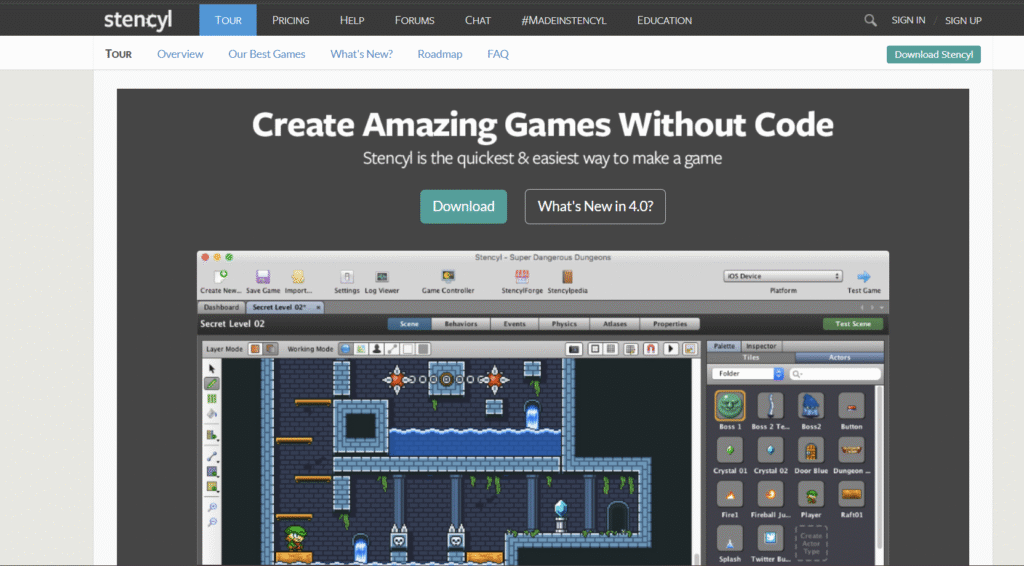Click the Stencylpedia book icon

pyautogui.click(x=567, y=277)
